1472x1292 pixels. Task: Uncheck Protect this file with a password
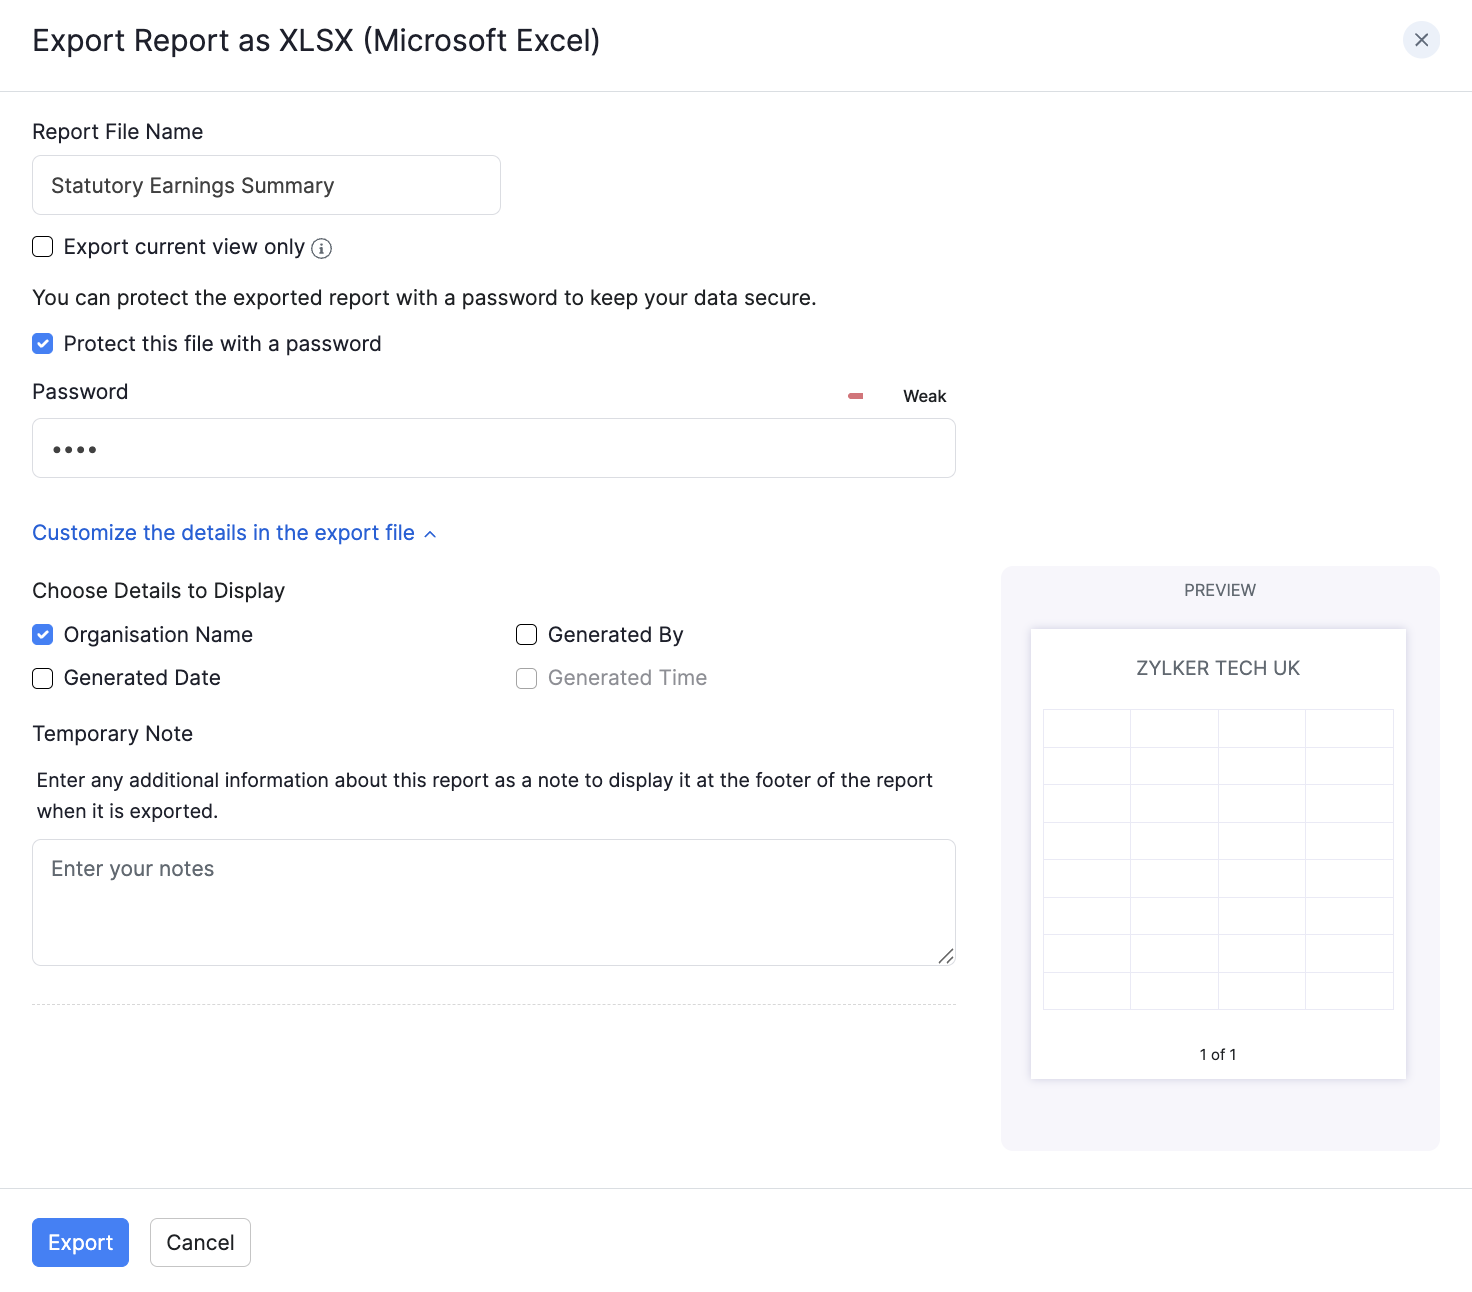pos(43,344)
